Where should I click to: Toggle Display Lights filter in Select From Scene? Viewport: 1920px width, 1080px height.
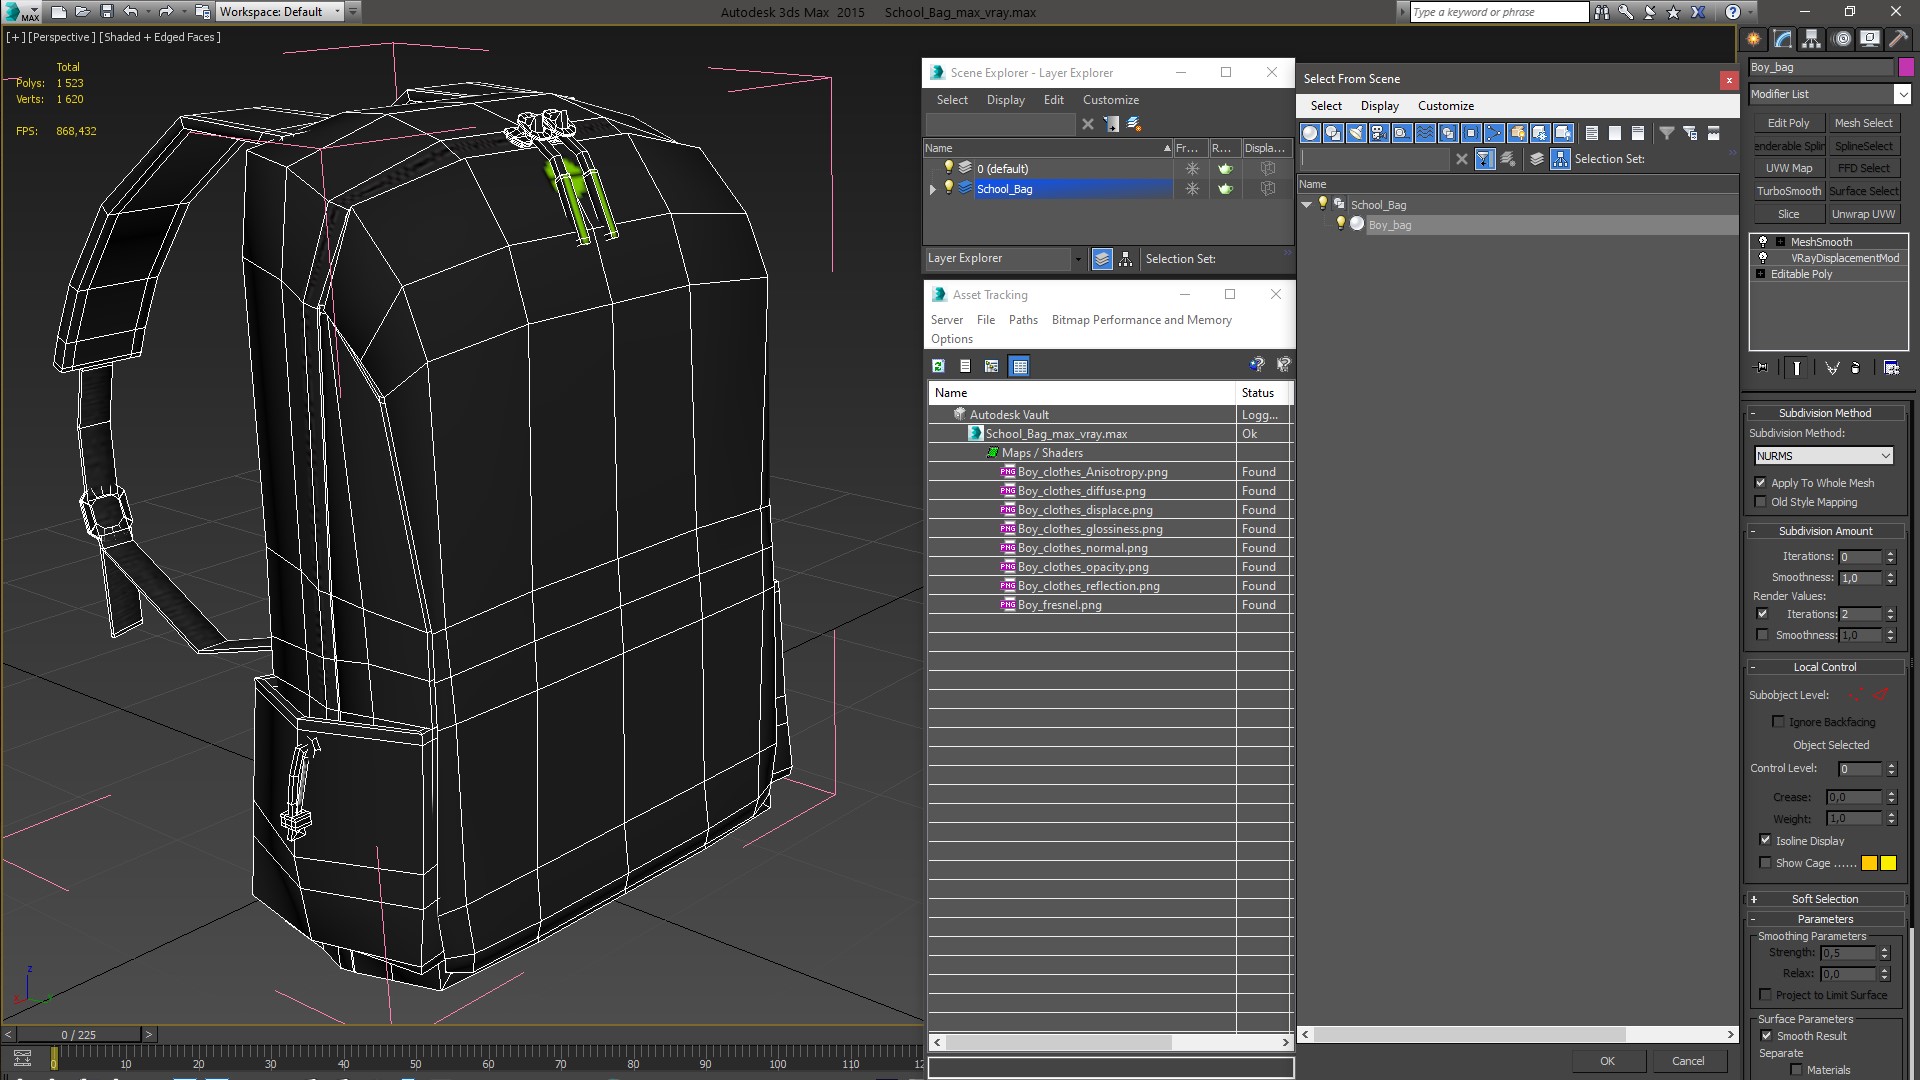1356,133
